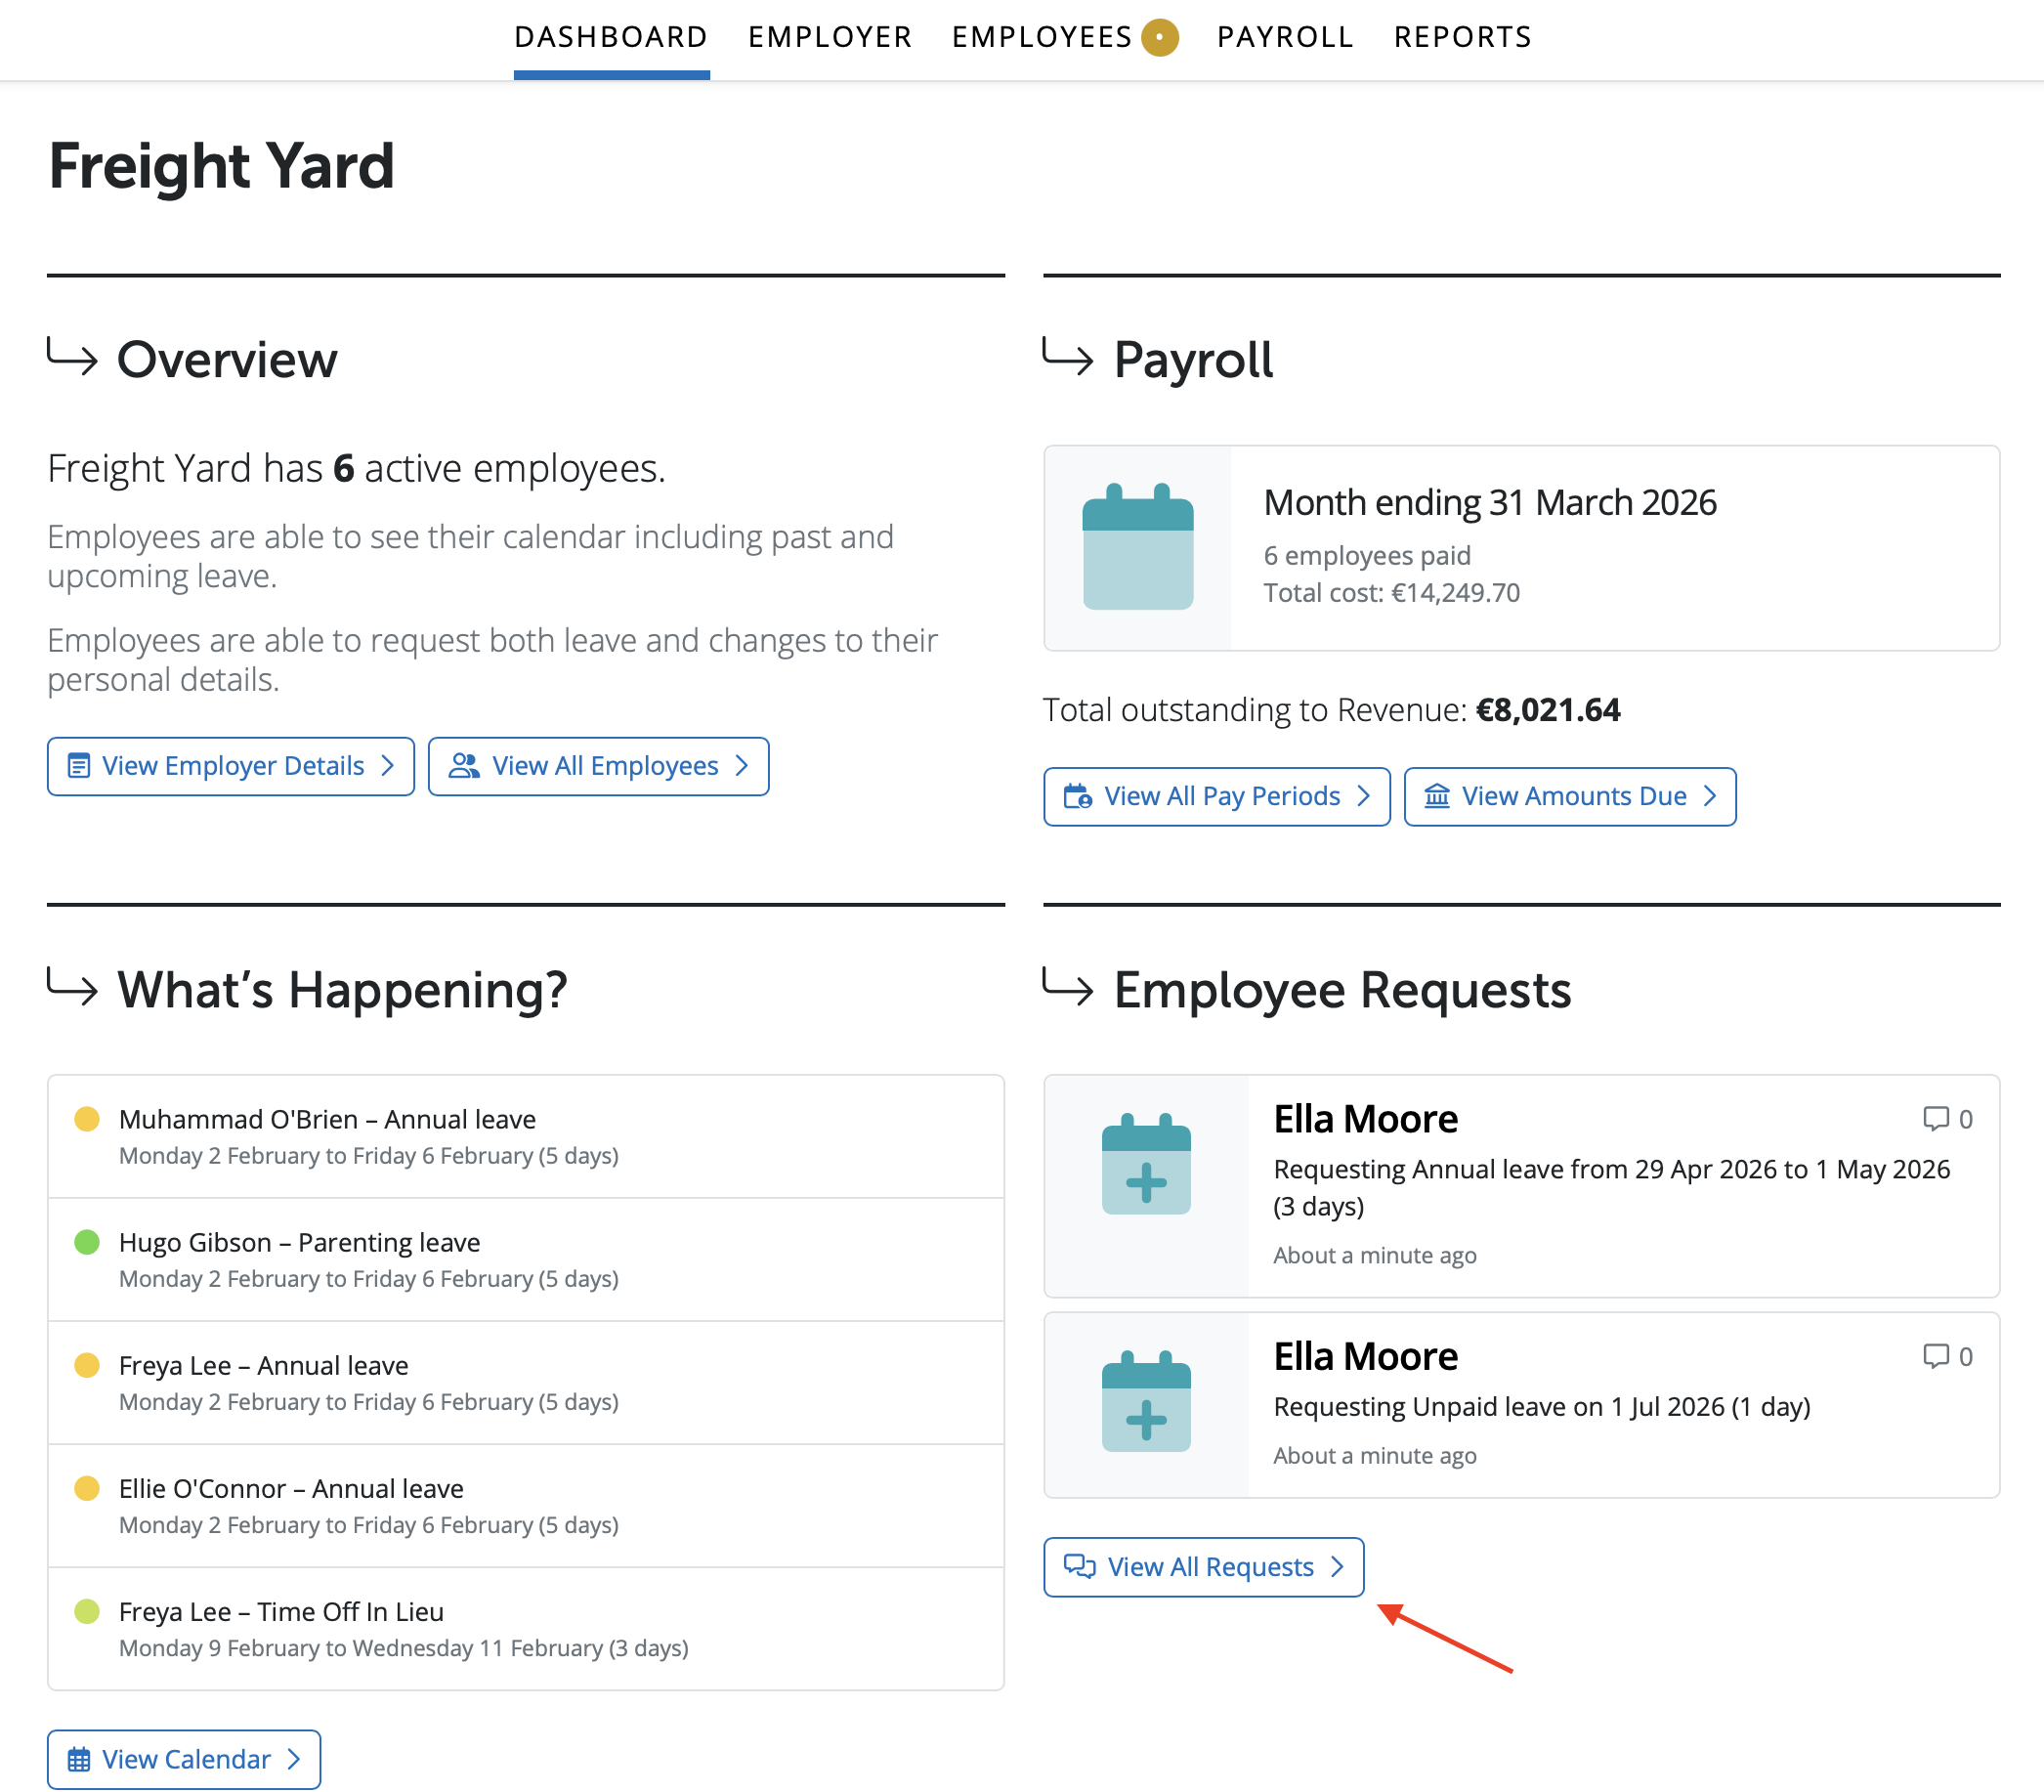Click yellow dot next to Muhammad O'Brien
This screenshot has width=2044, height=1792.
(x=87, y=1118)
